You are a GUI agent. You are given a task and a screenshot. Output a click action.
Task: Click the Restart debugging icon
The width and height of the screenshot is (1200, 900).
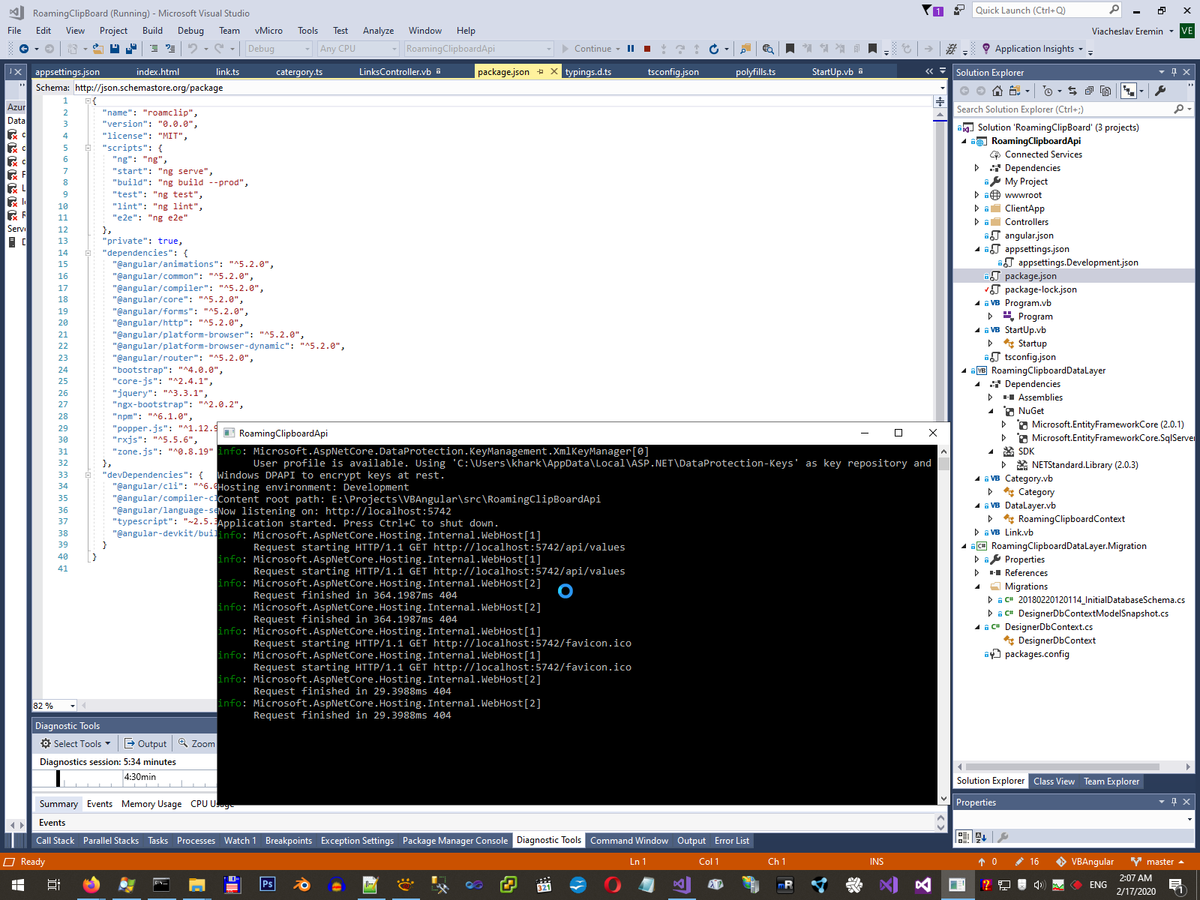tap(714, 48)
